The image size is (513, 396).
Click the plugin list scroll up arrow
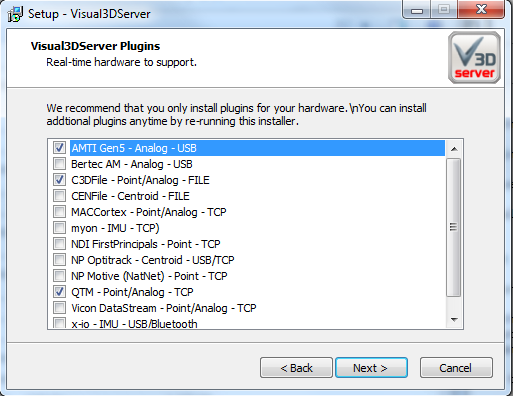[x=454, y=149]
